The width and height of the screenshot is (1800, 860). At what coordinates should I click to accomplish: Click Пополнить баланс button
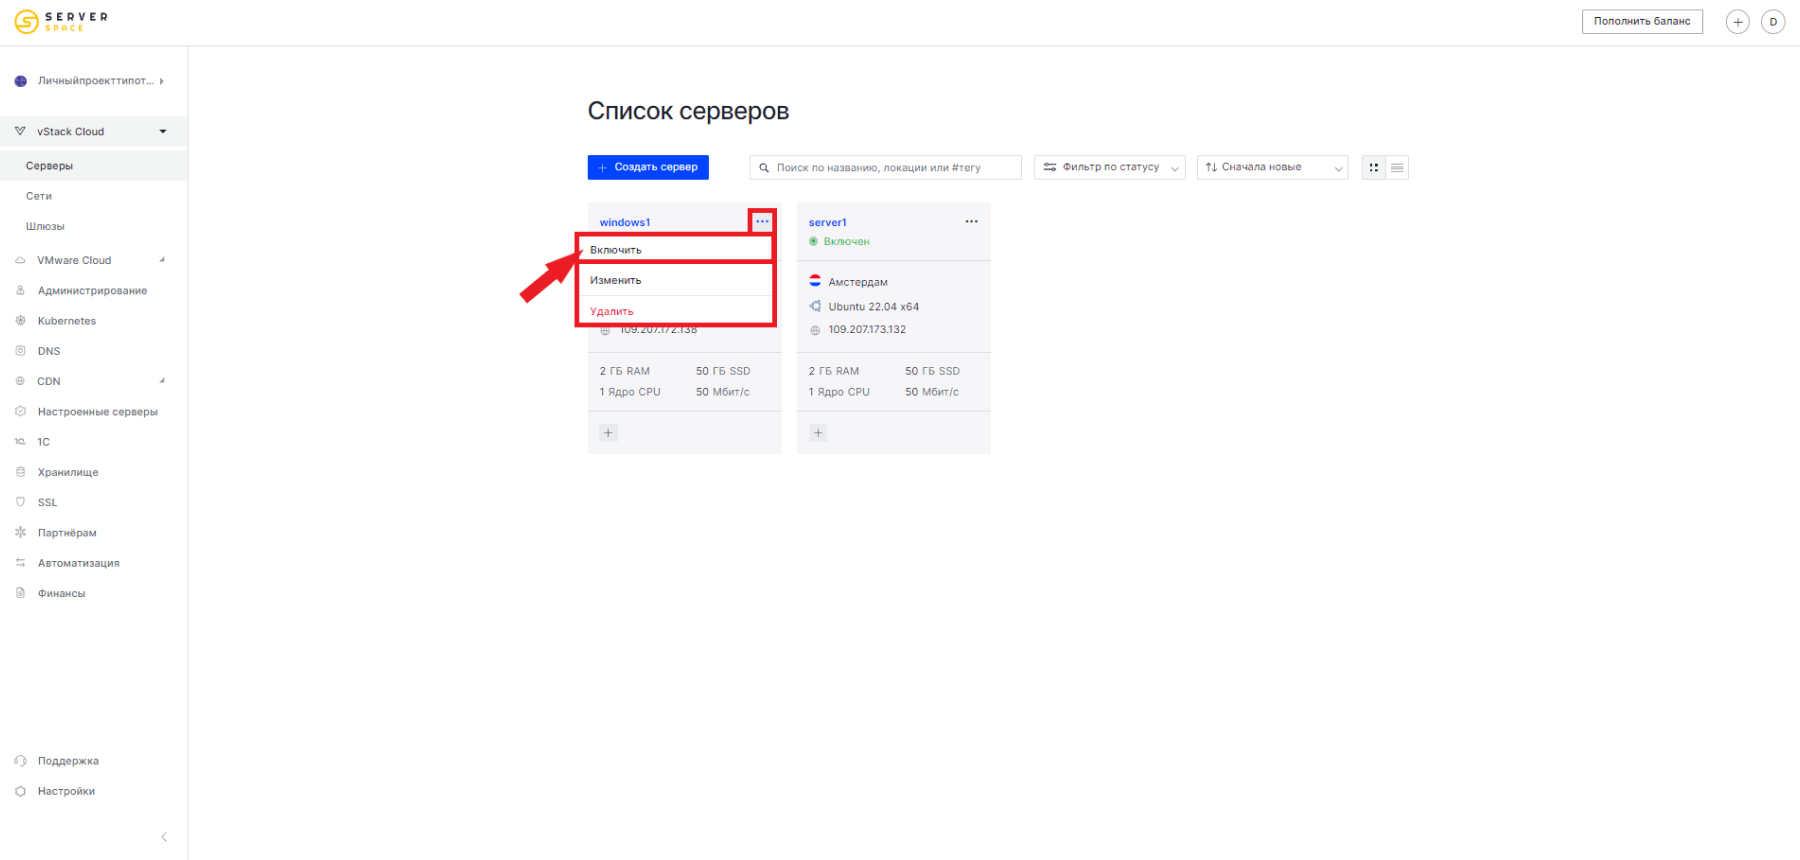(1642, 21)
